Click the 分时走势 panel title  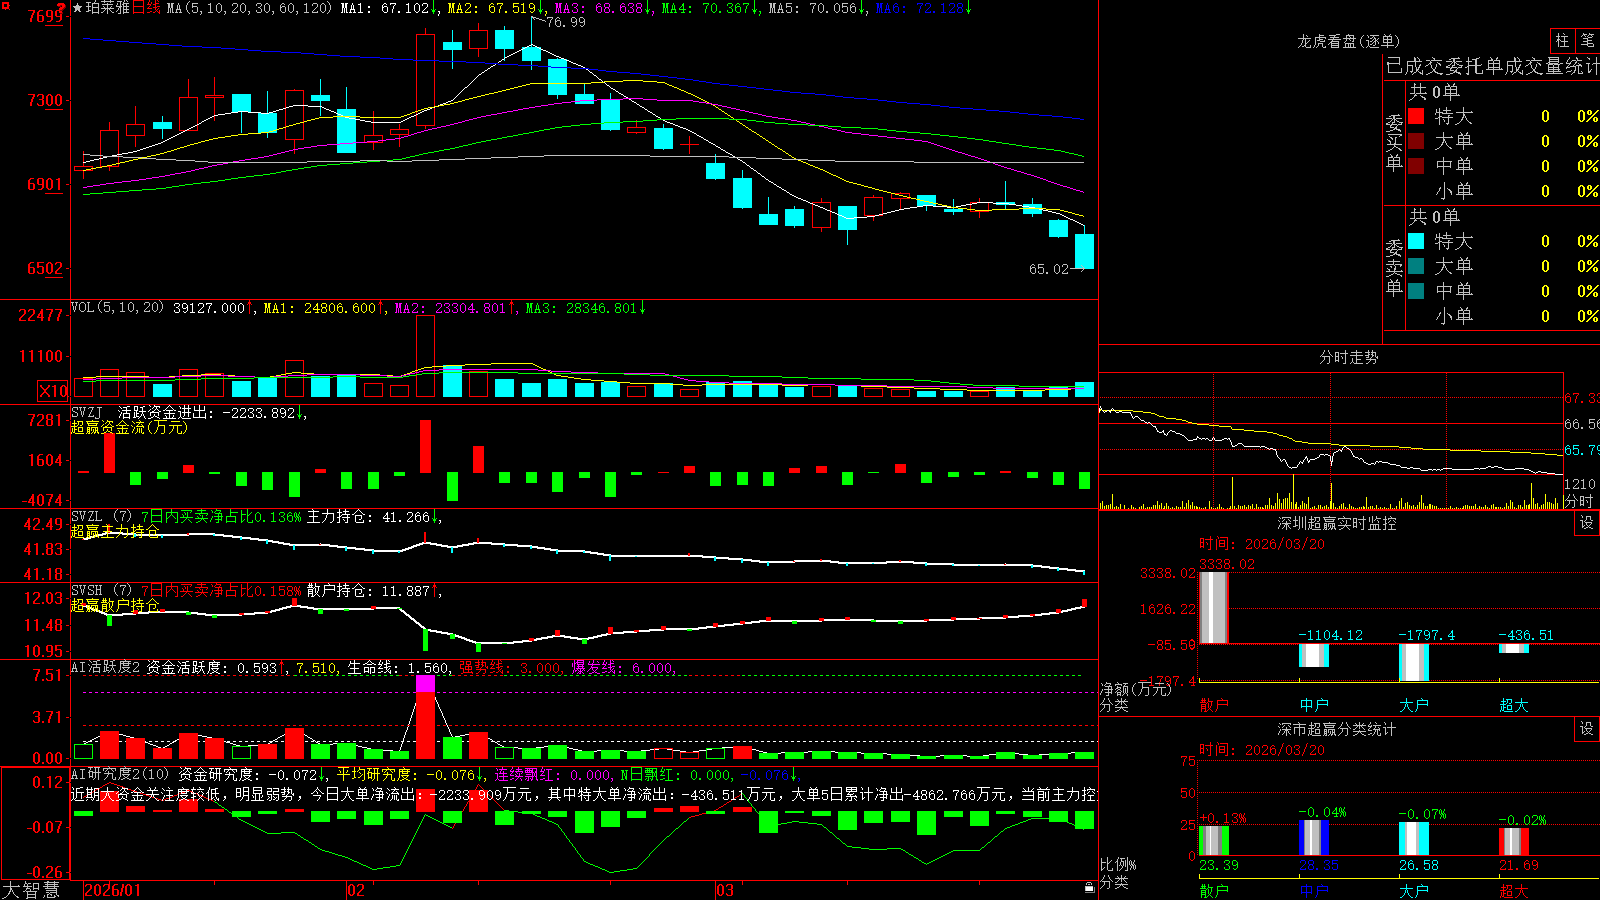pos(1348,357)
